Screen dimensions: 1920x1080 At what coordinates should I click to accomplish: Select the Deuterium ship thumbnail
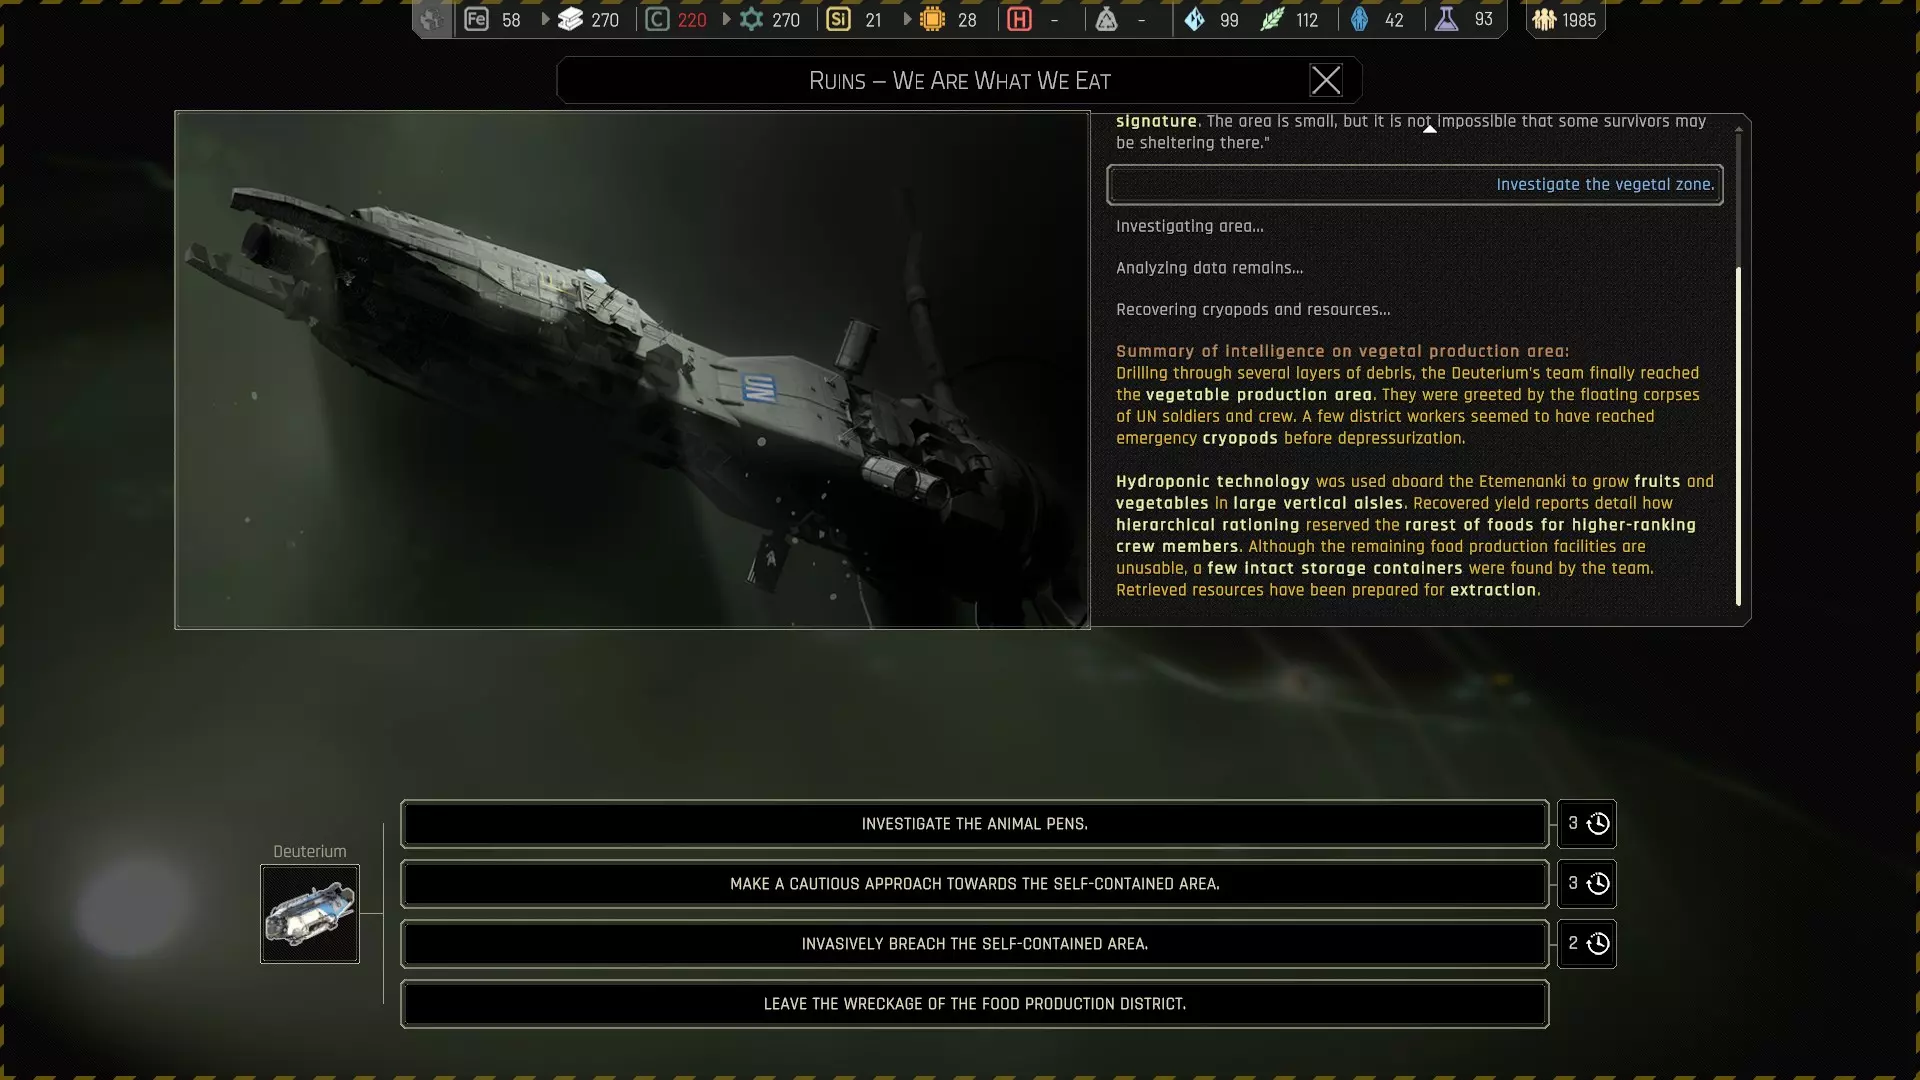click(x=310, y=914)
